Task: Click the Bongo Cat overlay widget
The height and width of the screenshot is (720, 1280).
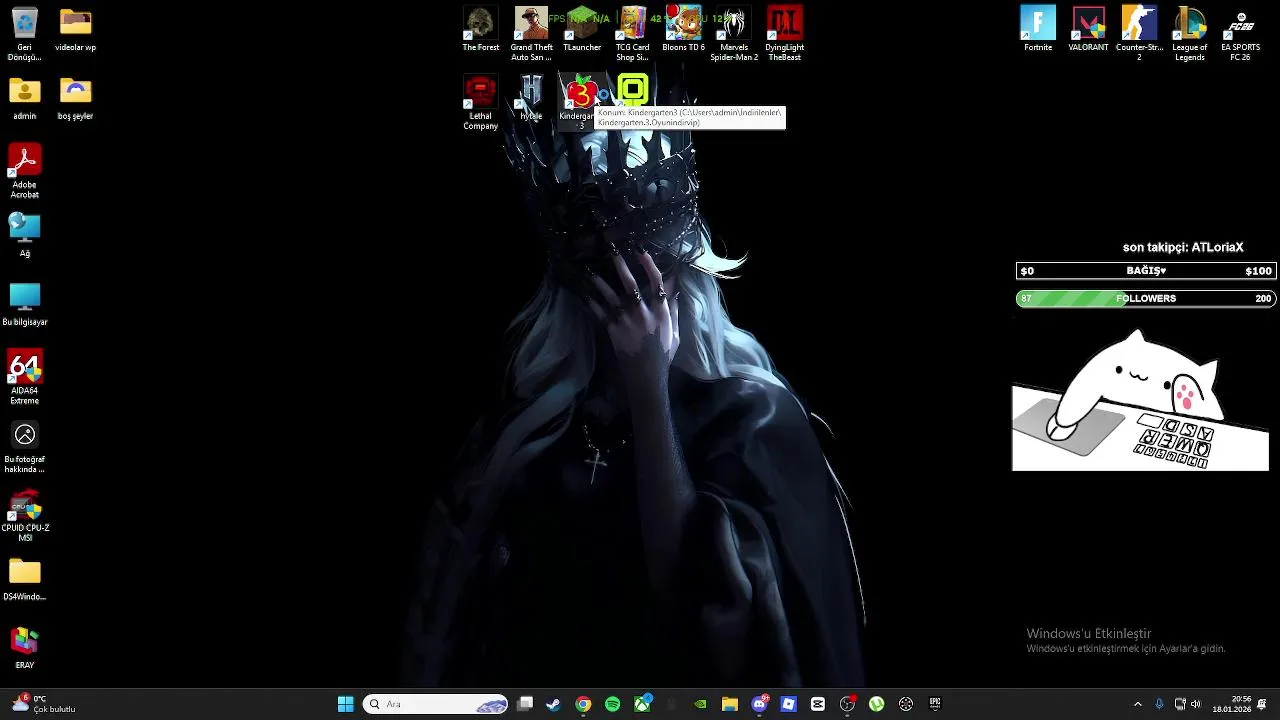Action: (x=1140, y=401)
